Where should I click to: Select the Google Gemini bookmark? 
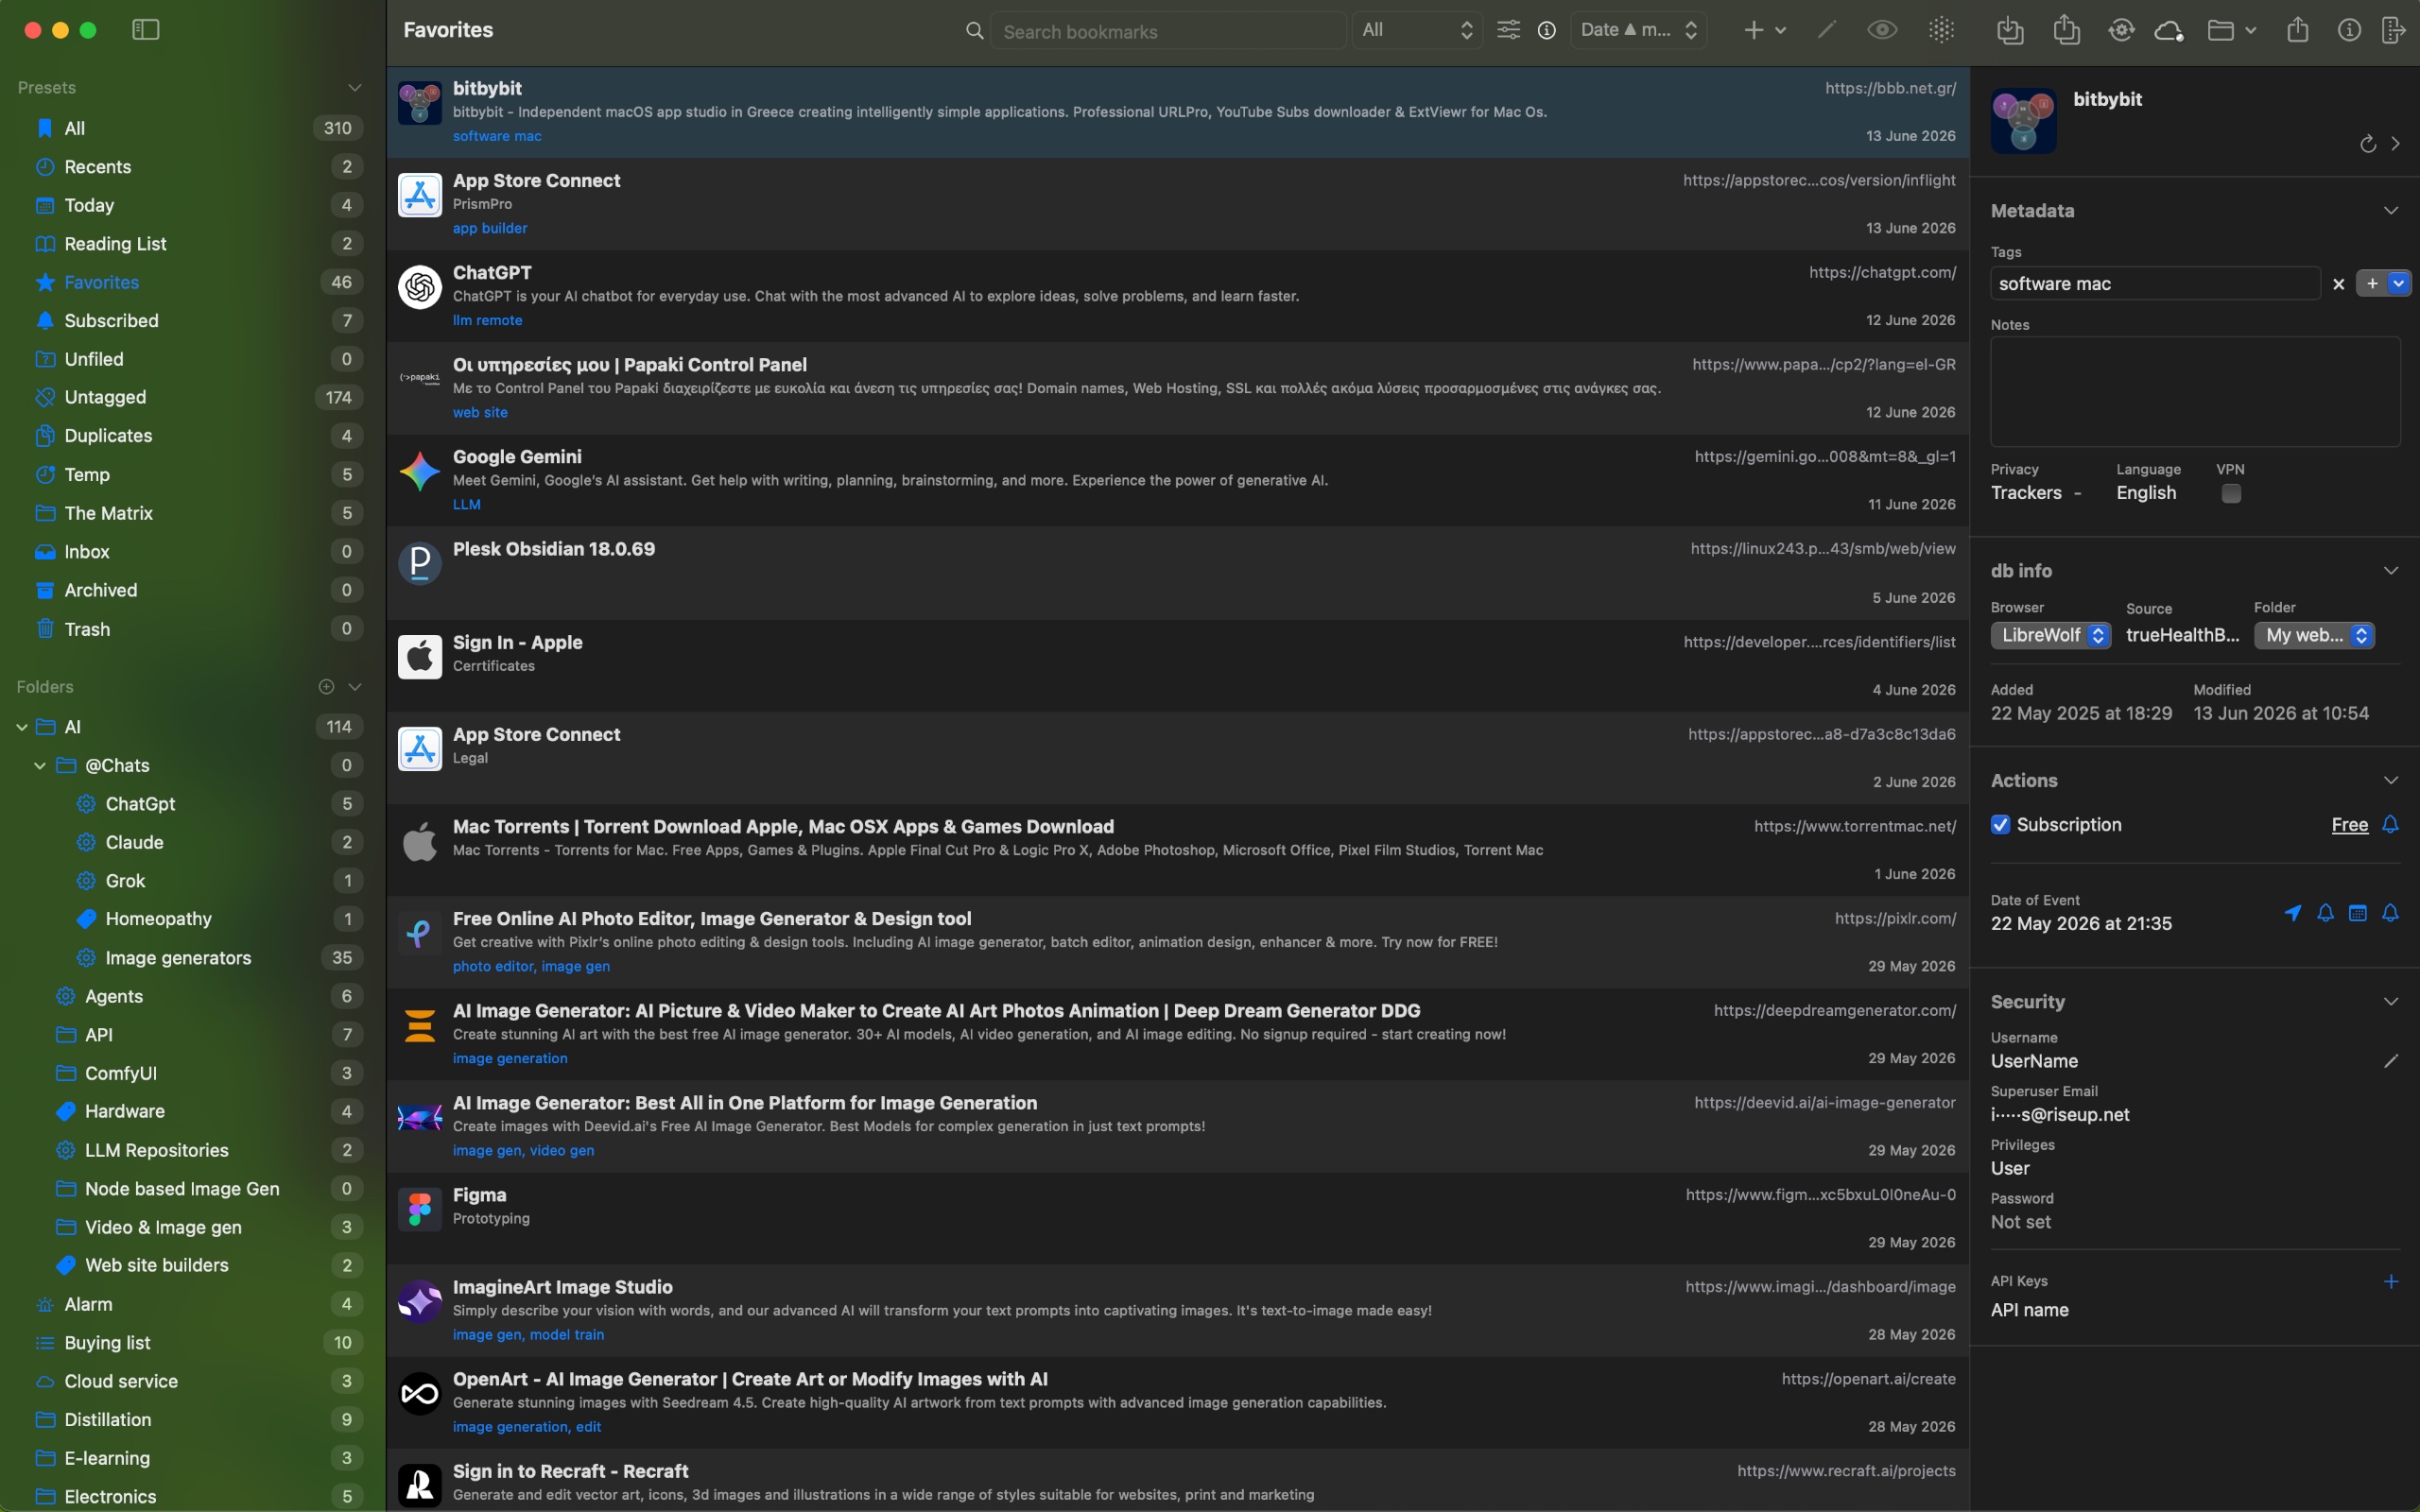[x=1177, y=480]
